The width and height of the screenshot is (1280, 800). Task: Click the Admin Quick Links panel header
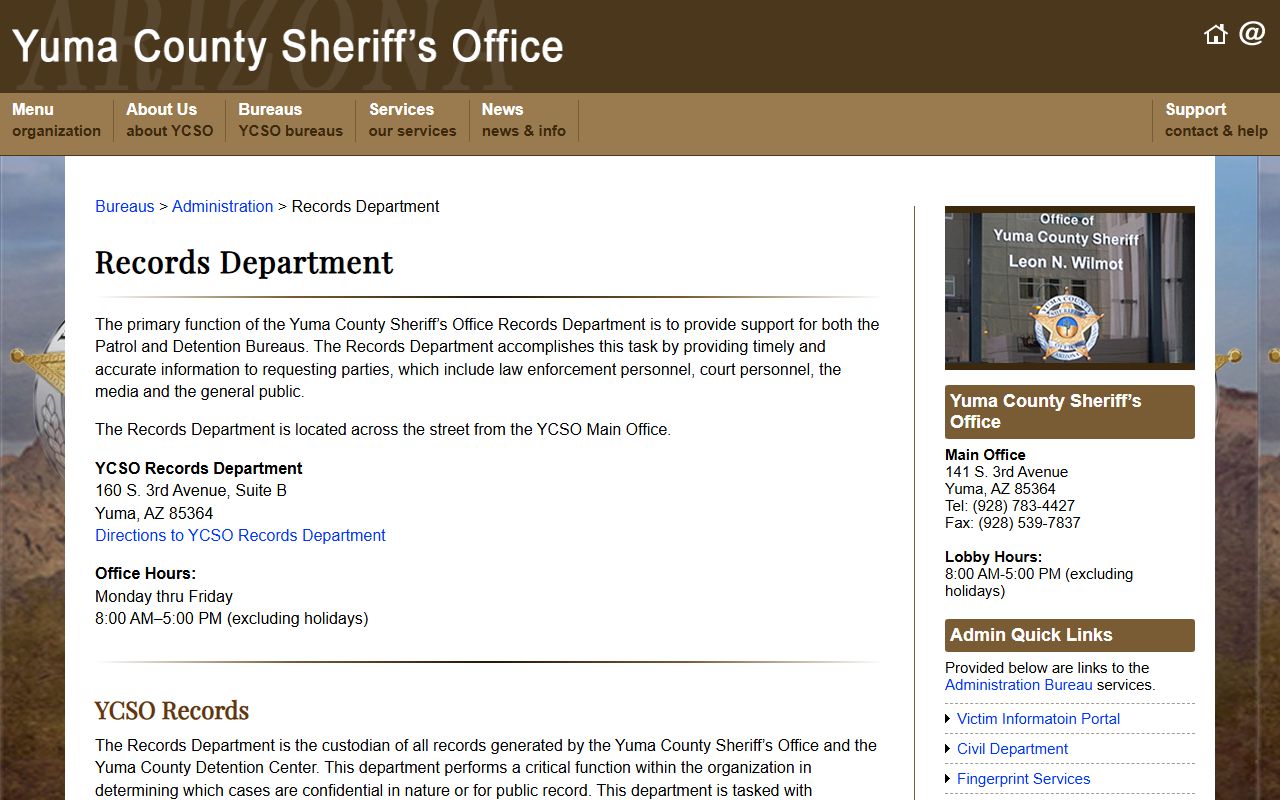pyautogui.click(x=1069, y=635)
